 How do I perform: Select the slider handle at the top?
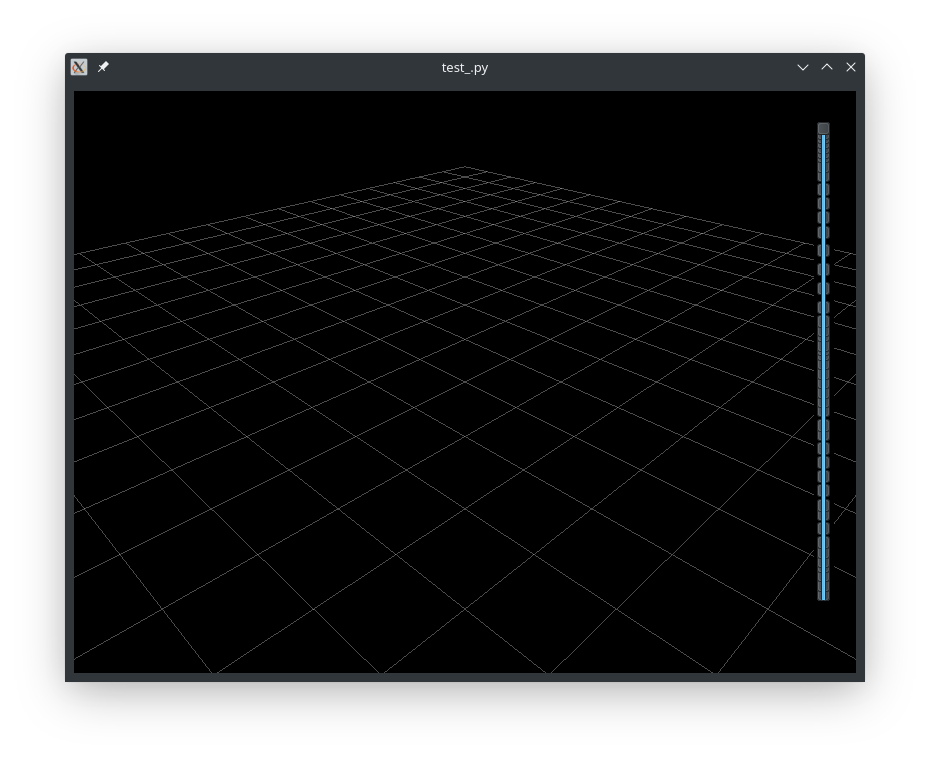click(x=823, y=128)
